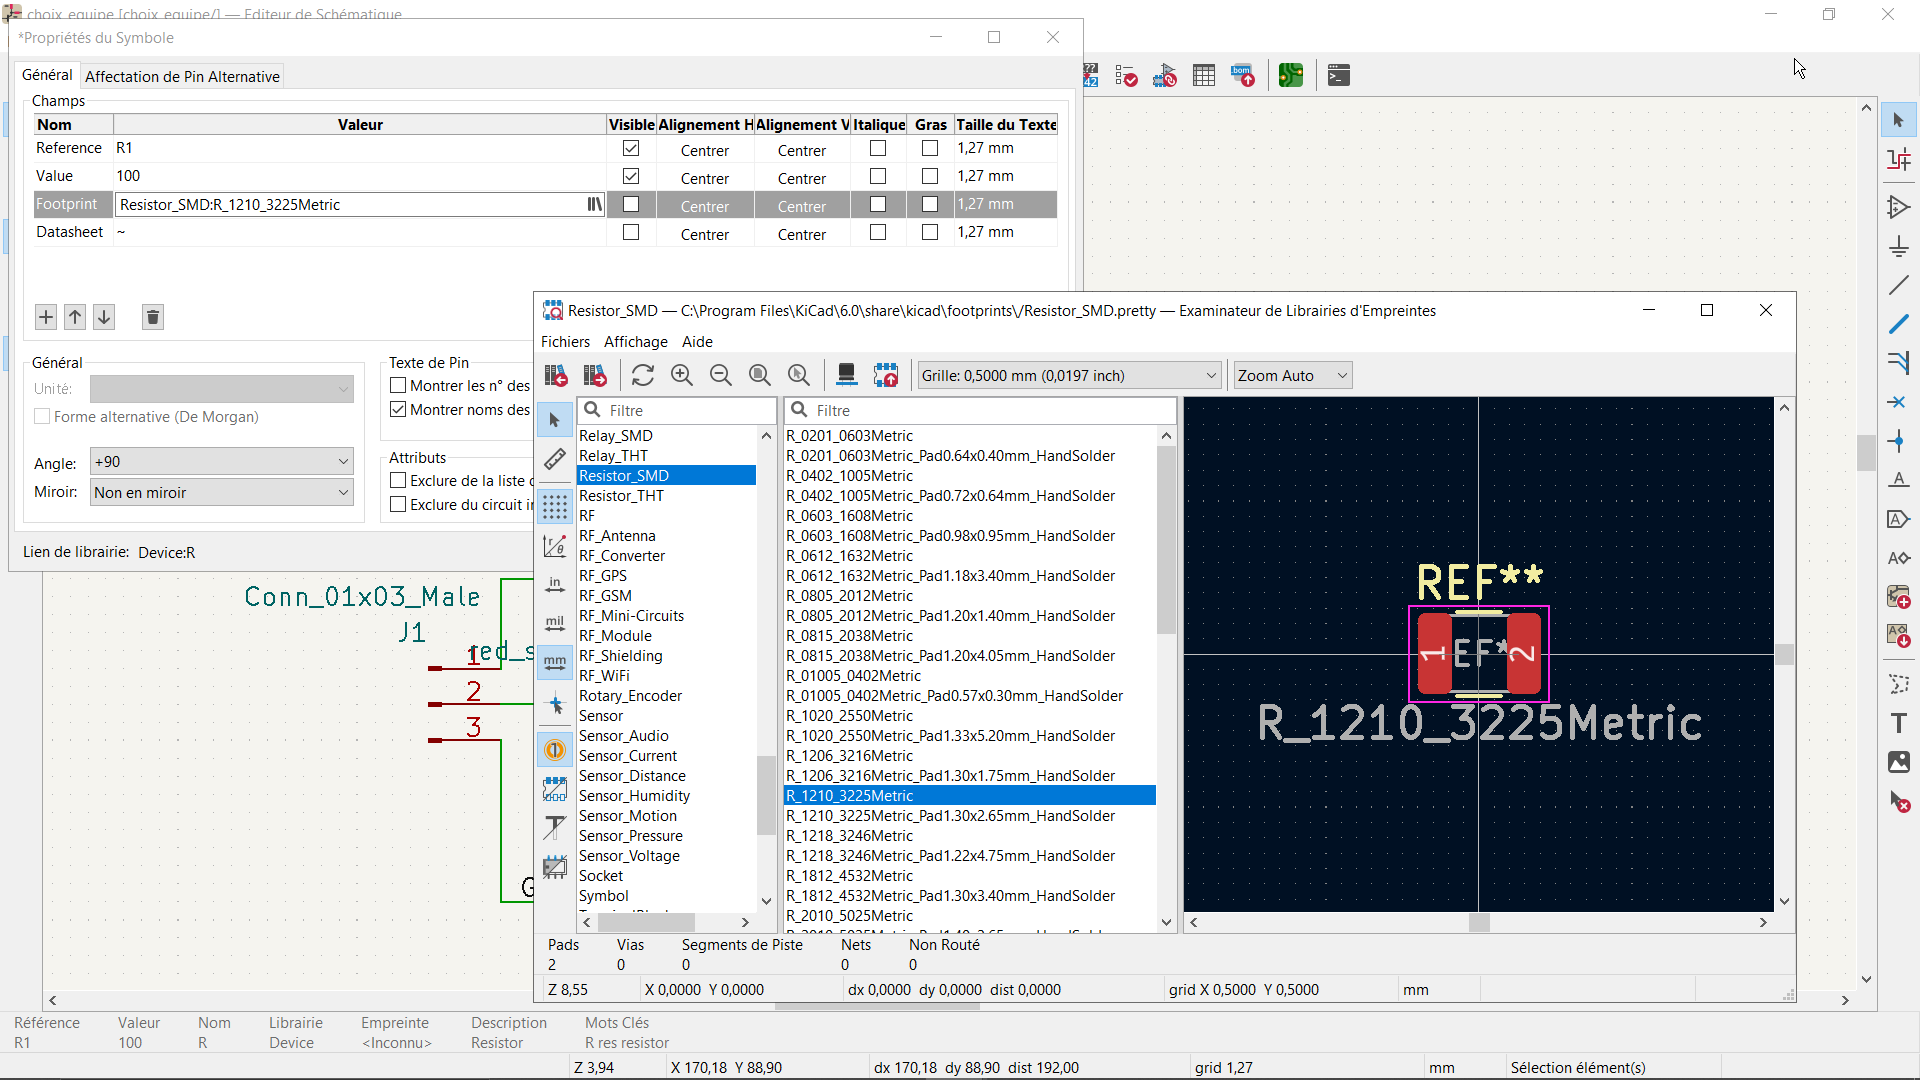Screen dimensions: 1920x1080
Task: Click the footprint Filtre search field
Action: click(x=990, y=411)
